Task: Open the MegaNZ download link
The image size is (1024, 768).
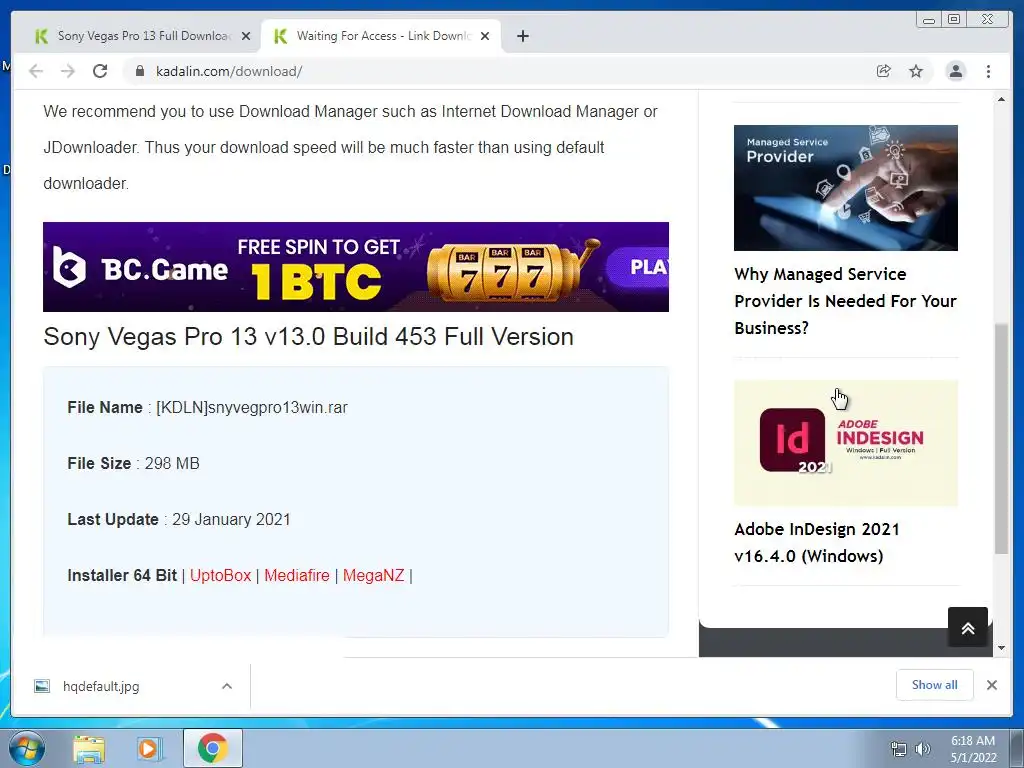Action: tap(374, 575)
